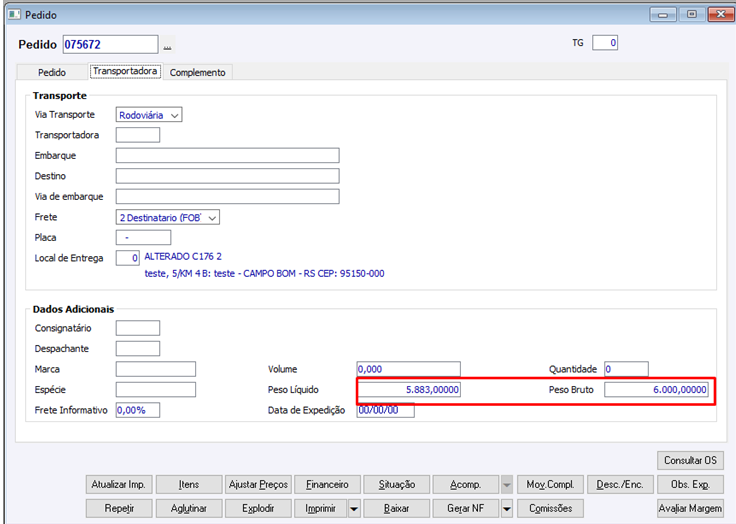Image resolution: width=736 pixels, height=524 pixels.
Task: Select the Transportadora tab
Action: (125, 71)
